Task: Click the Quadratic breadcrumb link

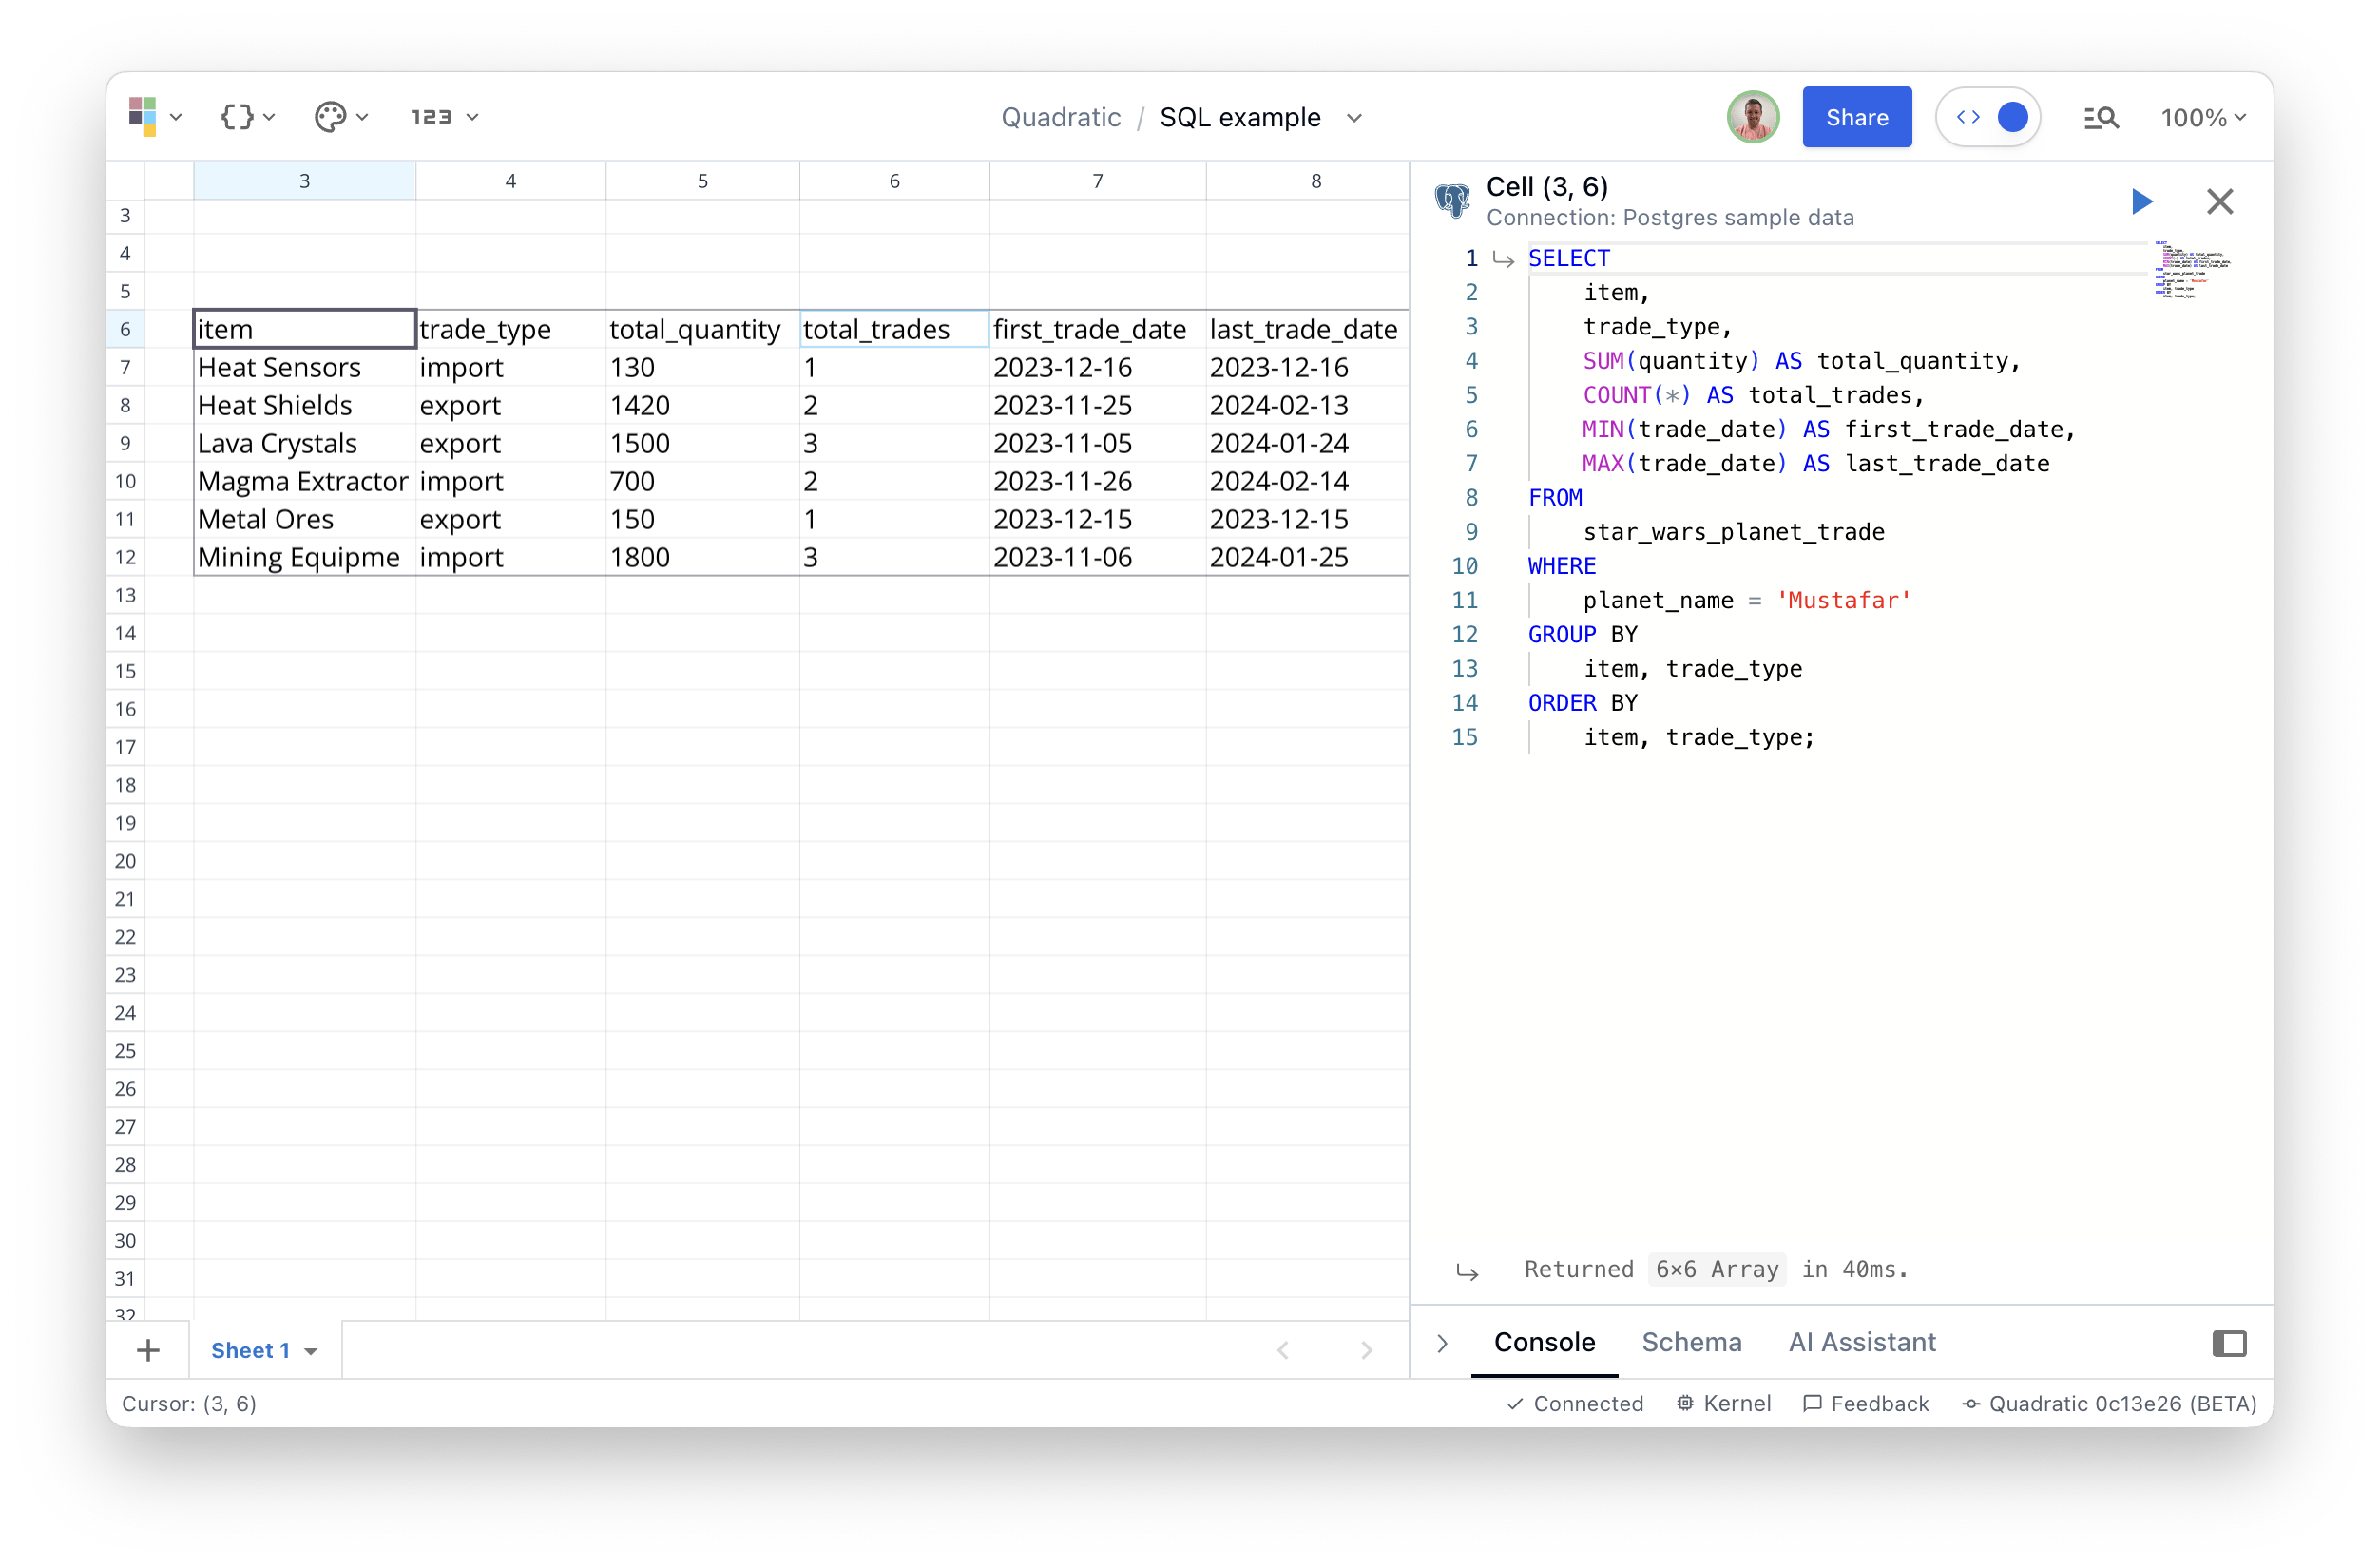Action: [x=1061, y=118]
